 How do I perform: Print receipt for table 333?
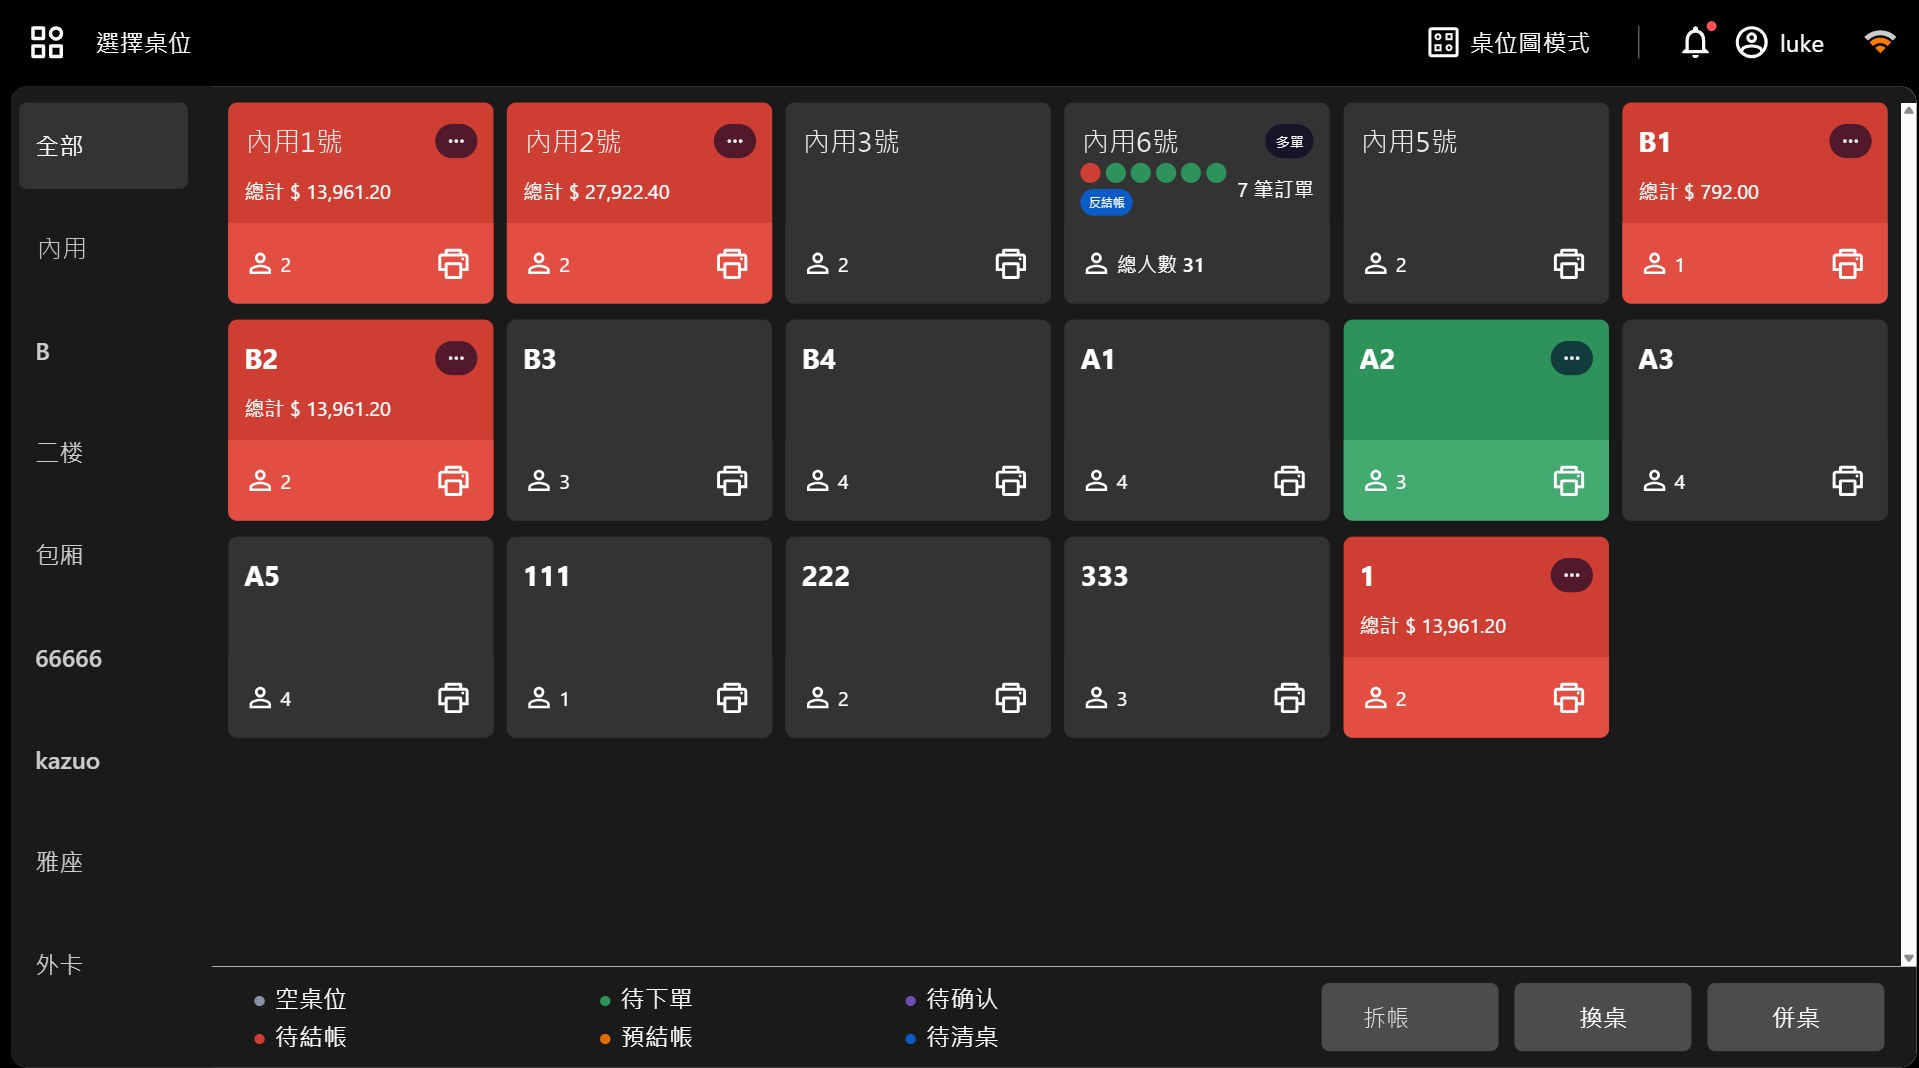coord(1289,698)
